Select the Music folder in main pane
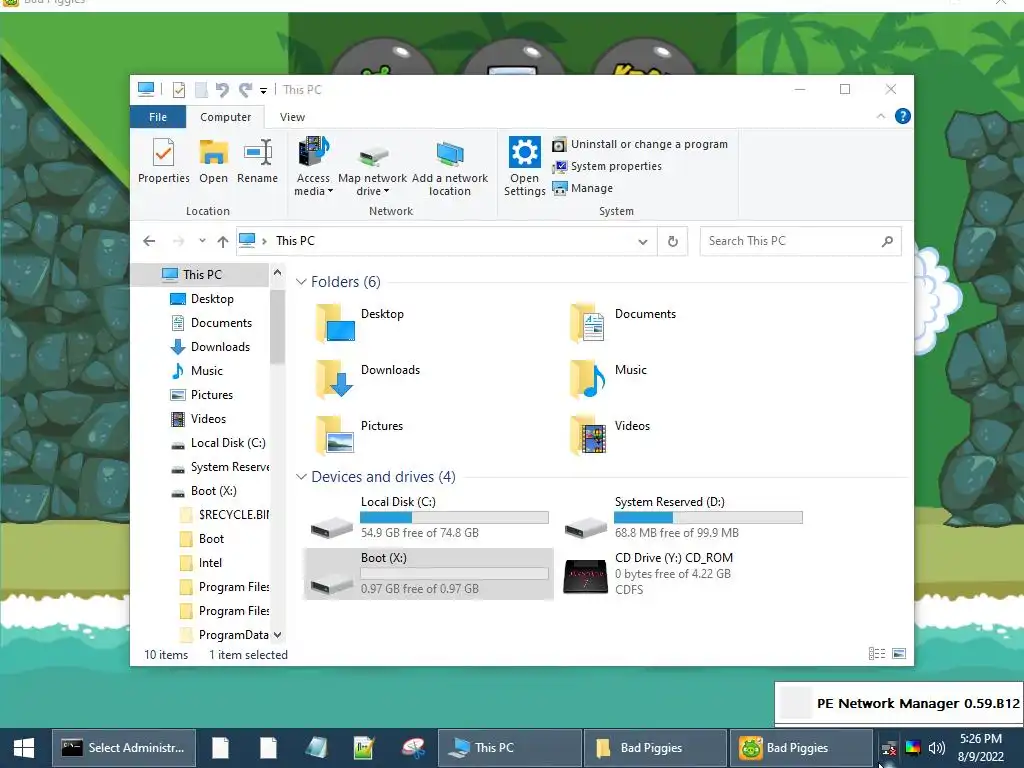This screenshot has height=768, width=1024. point(609,377)
